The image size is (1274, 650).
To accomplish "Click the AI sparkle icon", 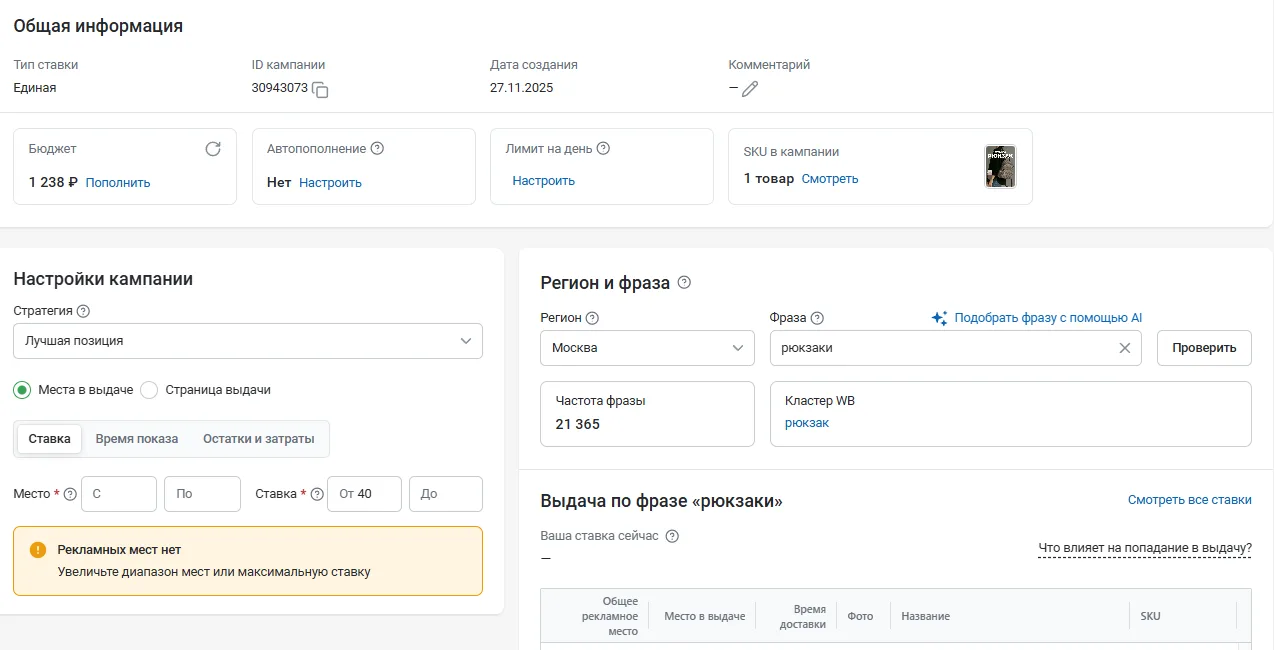I will point(939,318).
